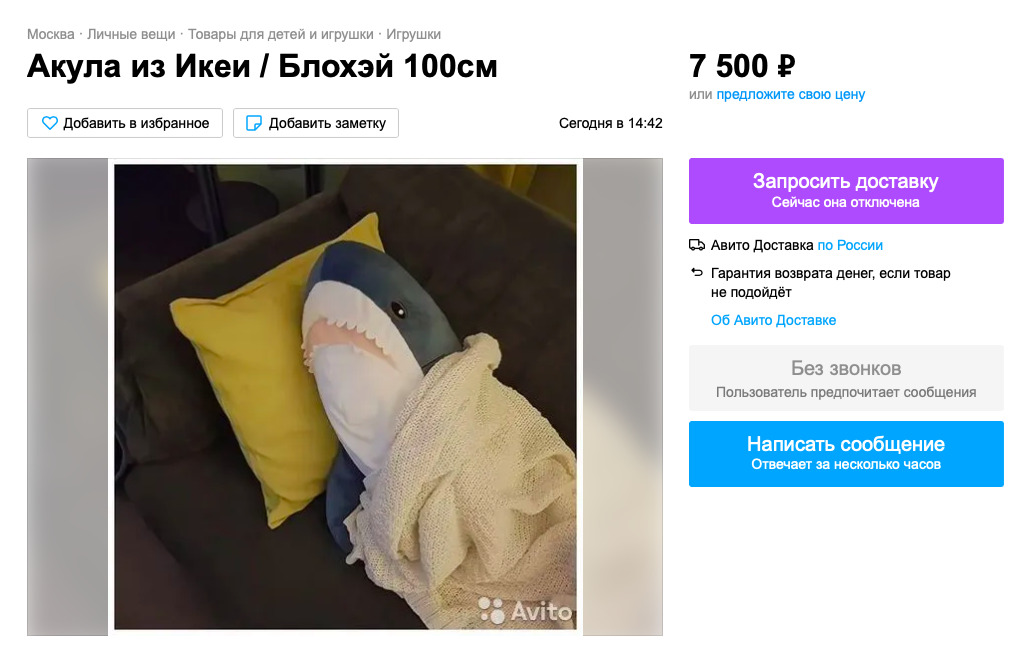The image size is (1031, 666).
Task: Click the heart icon for favorites
Action: [49, 123]
